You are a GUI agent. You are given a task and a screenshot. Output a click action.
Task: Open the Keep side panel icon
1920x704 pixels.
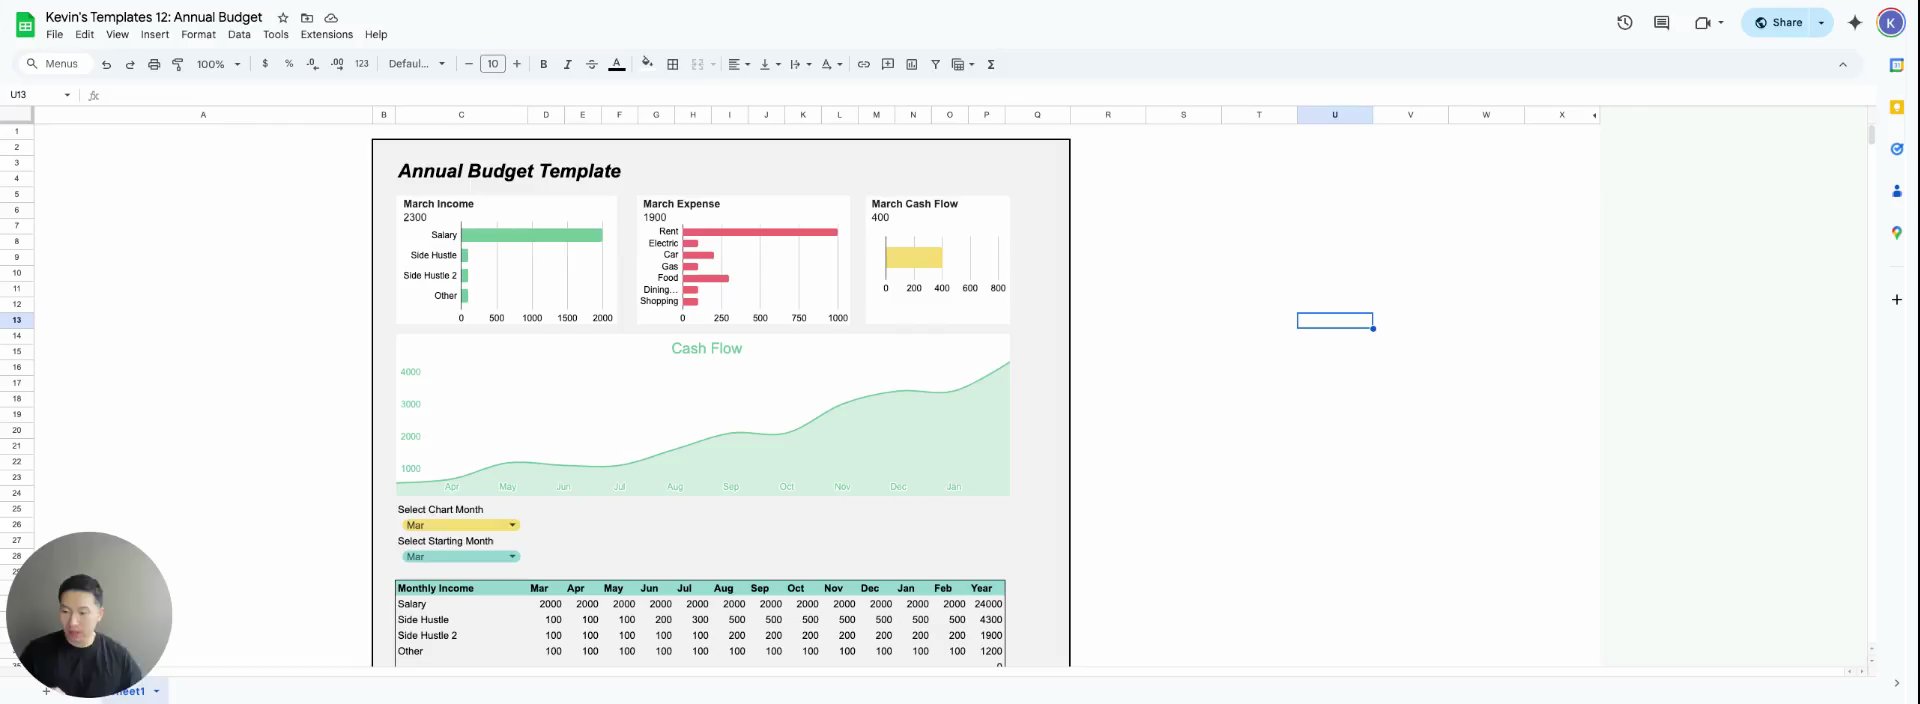coord(1897,107)
